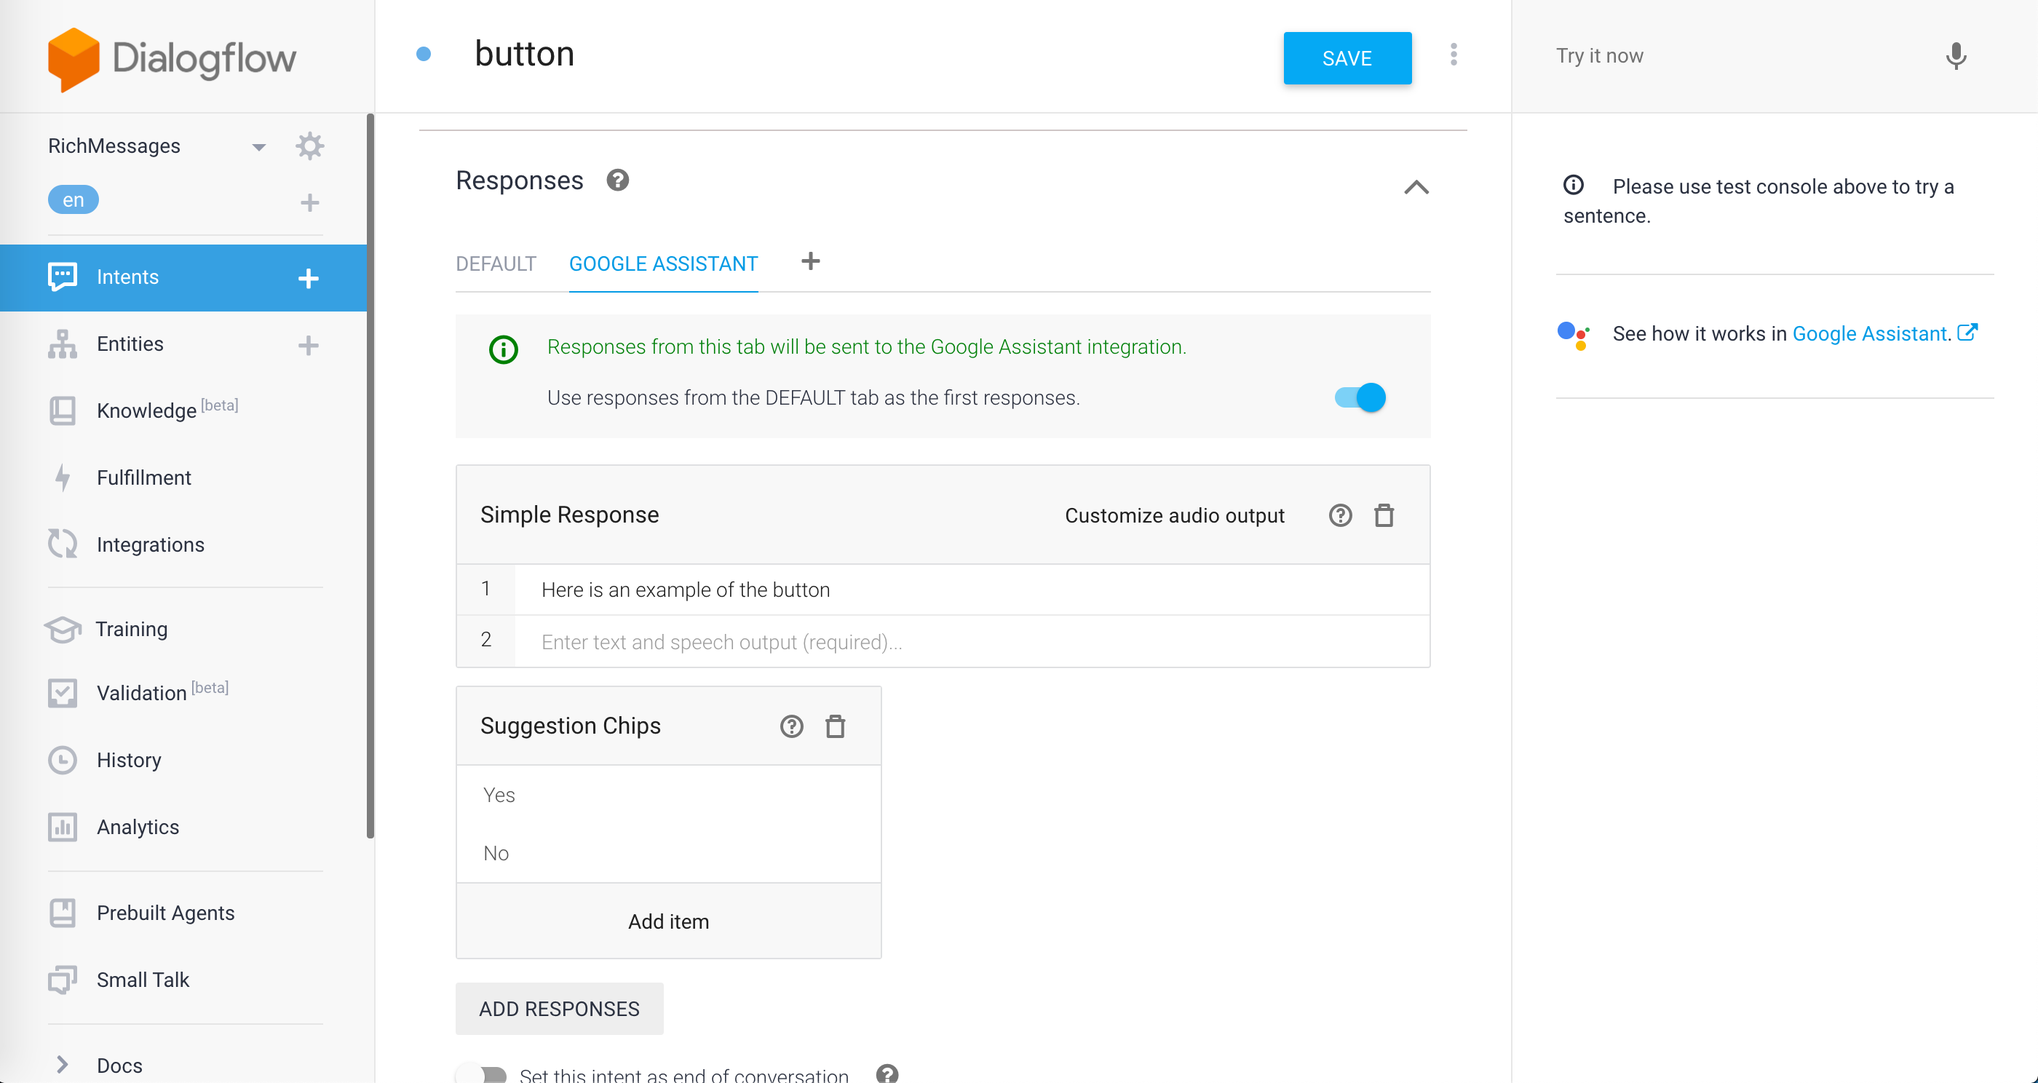Add a new entity with plus icon

pos(308,345)
